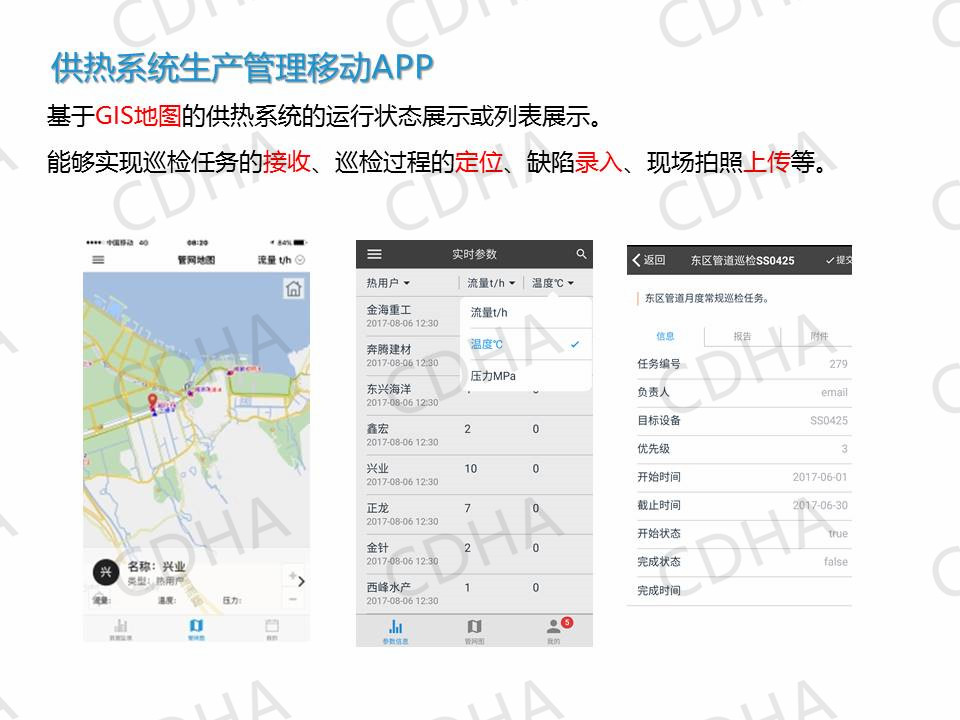Select the 参数信息 bottom tab
The width and height of the screenshot is (960, 720).
(396, 631)
